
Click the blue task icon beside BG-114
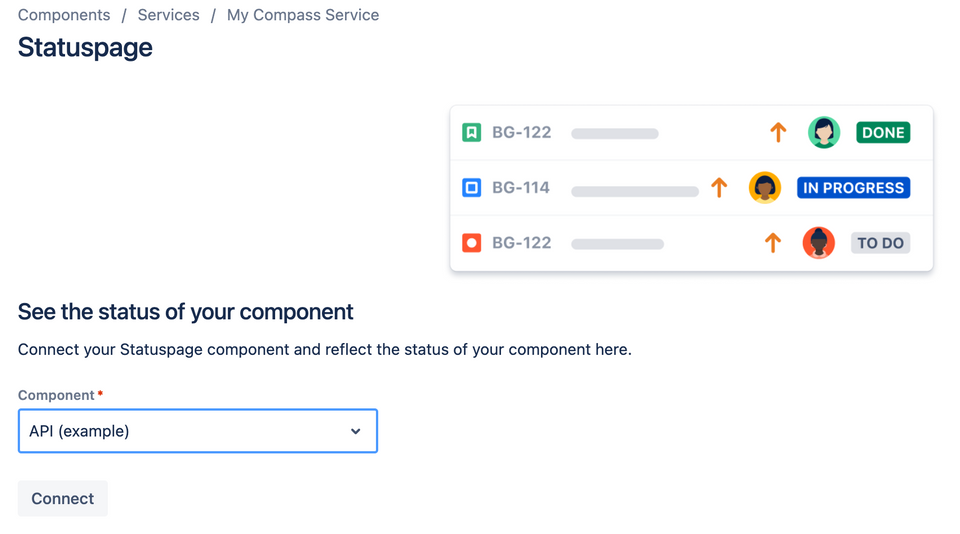(471, 187)
